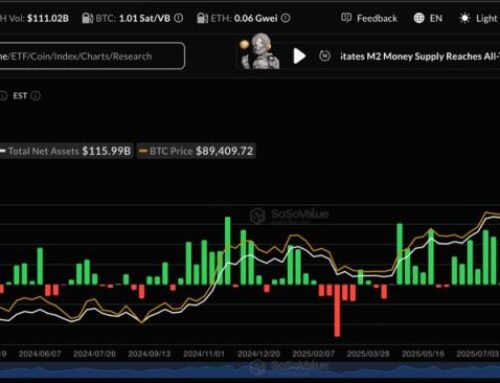
Task: Click 2025/03/28 date axis label
Action: click(368, 354)
